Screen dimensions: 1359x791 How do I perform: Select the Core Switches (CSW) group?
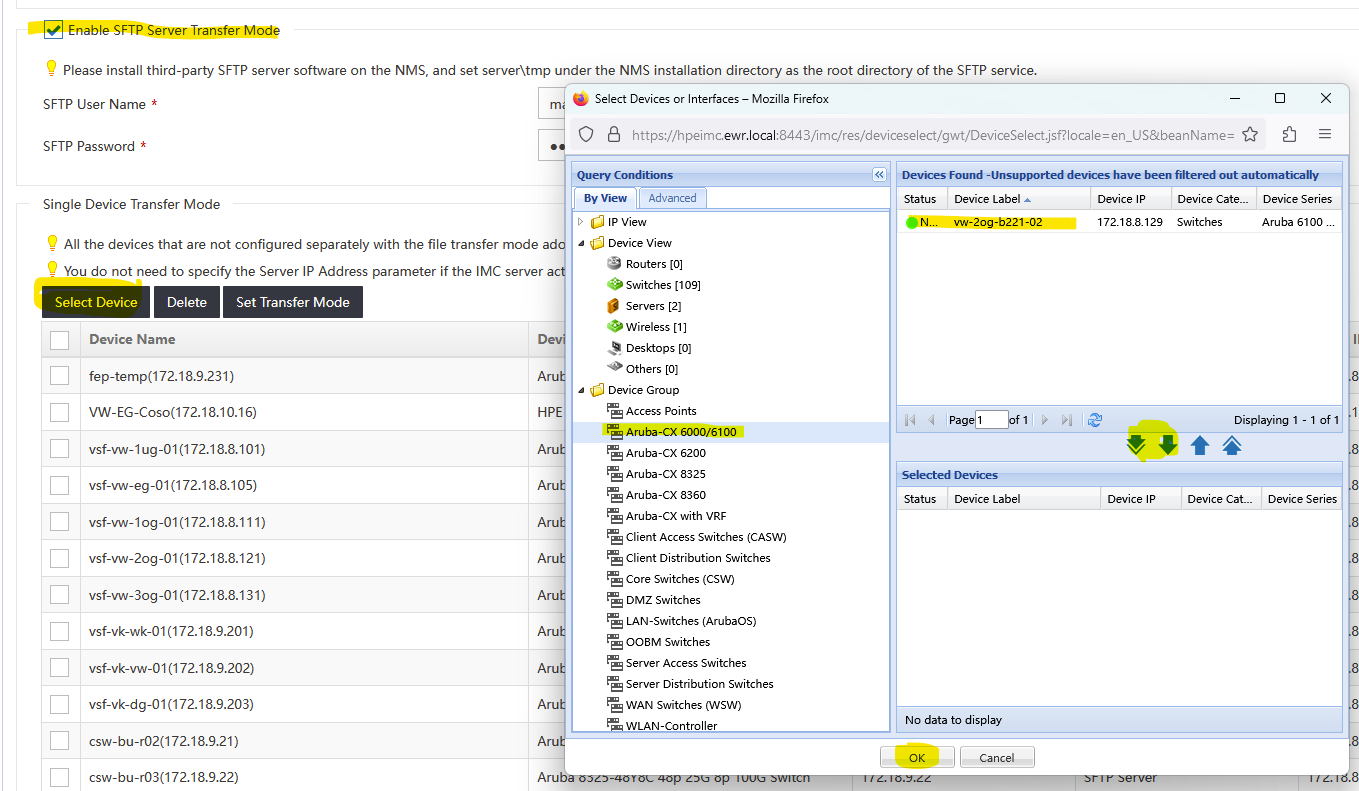coord(680,579)
